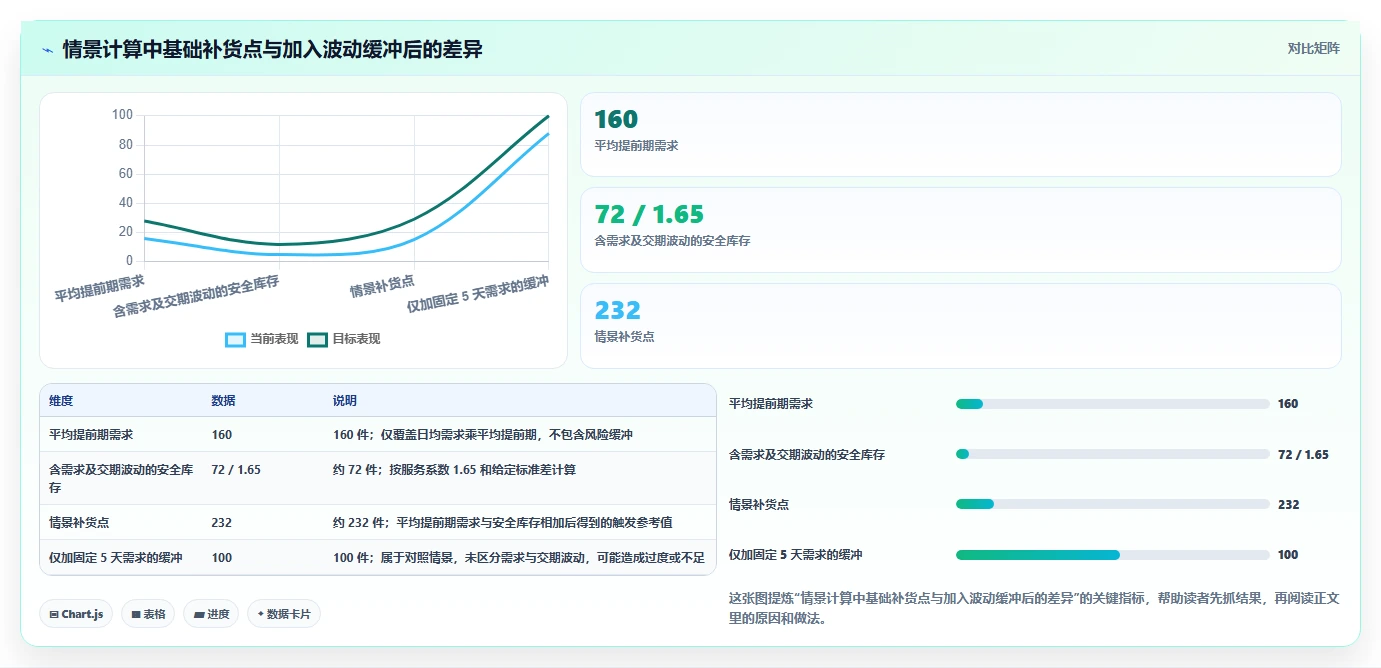Viewport: 1381px width, 668px height.
Task: Click the 160 平均提前期需求 stat card
Action: pos(960,135)
